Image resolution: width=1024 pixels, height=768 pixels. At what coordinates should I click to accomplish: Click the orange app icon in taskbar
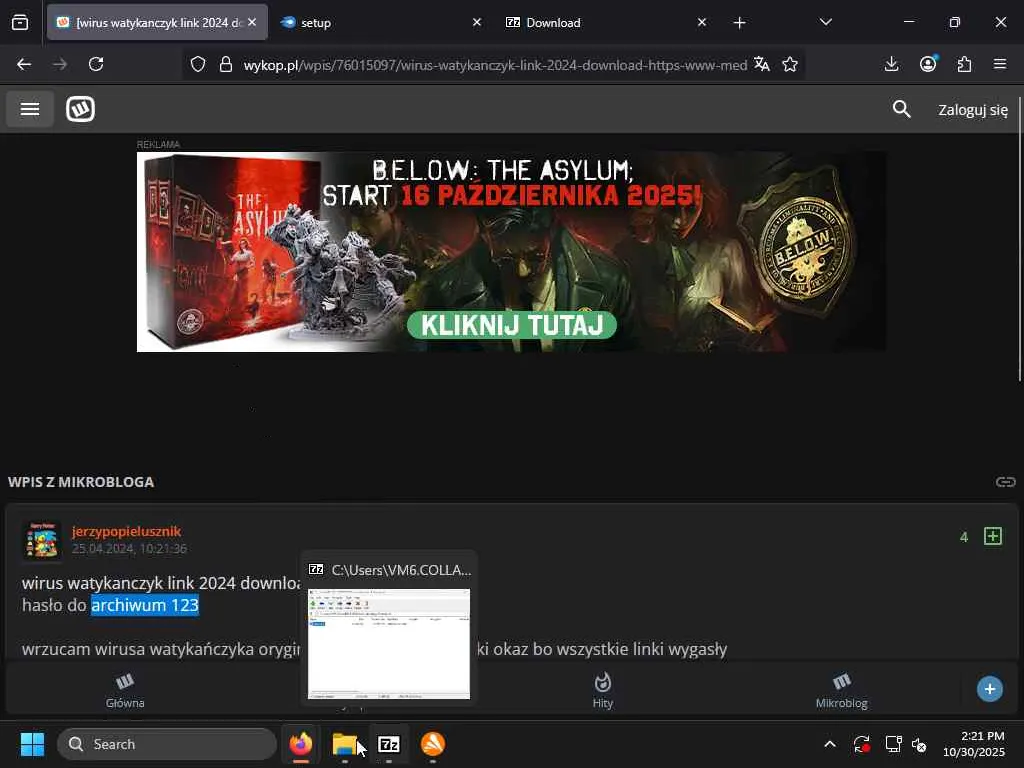(x=432, y=744)
